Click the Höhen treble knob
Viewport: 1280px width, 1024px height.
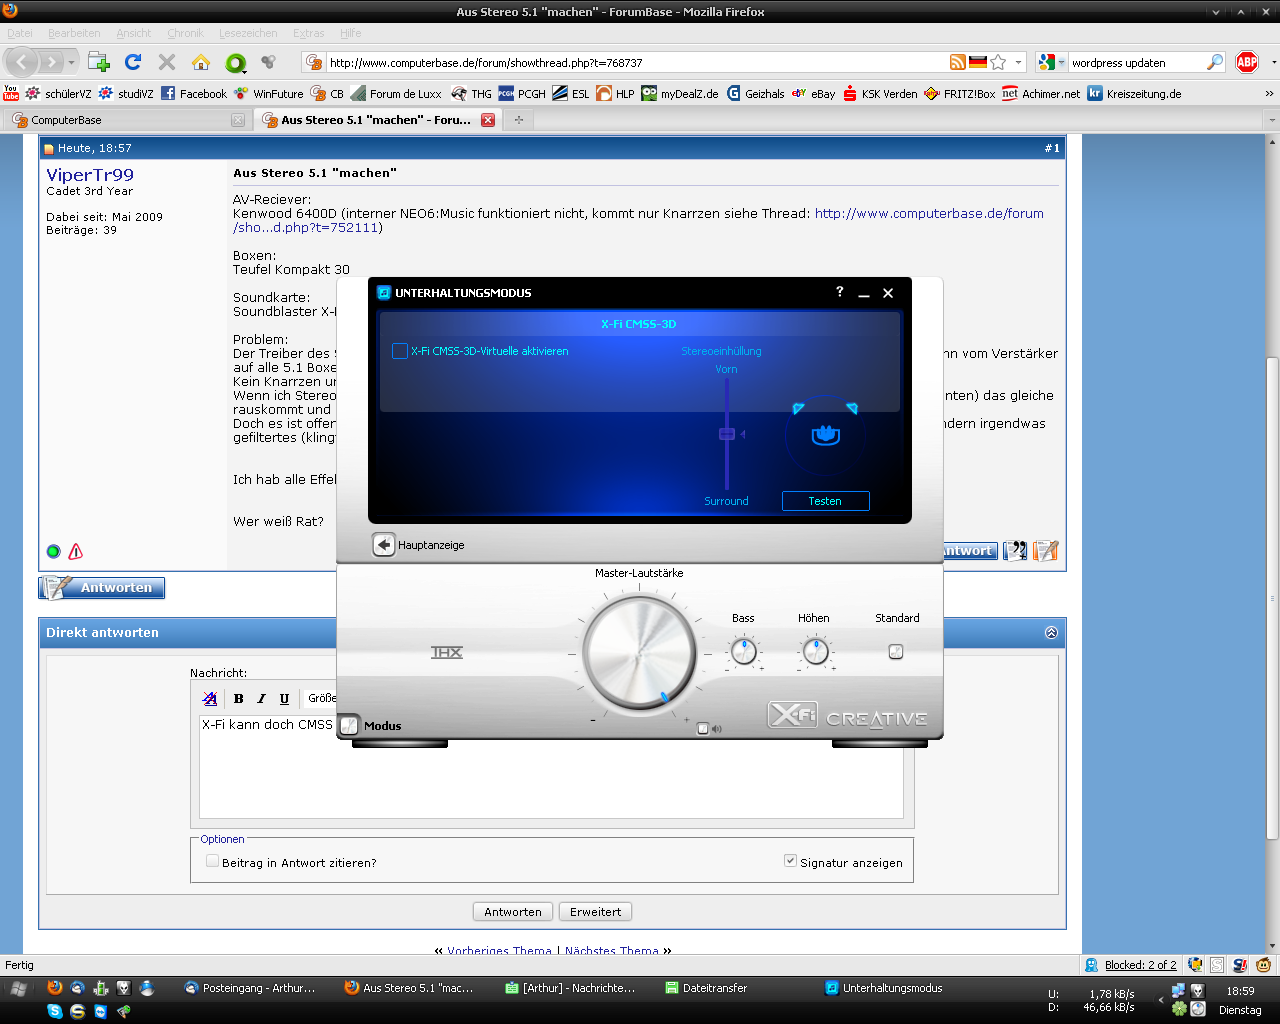click(x=815, y=652)
